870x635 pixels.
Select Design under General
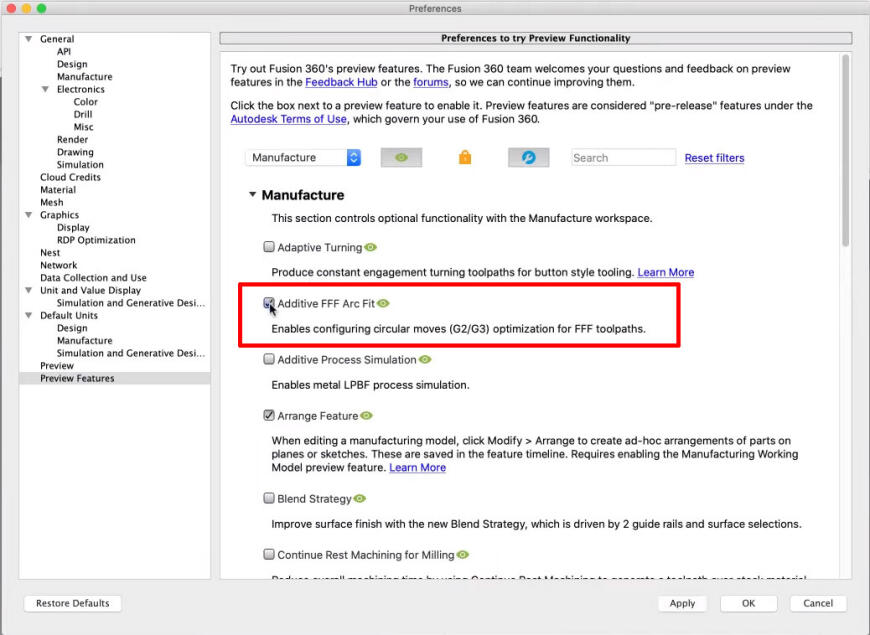(x=72, y=64)
